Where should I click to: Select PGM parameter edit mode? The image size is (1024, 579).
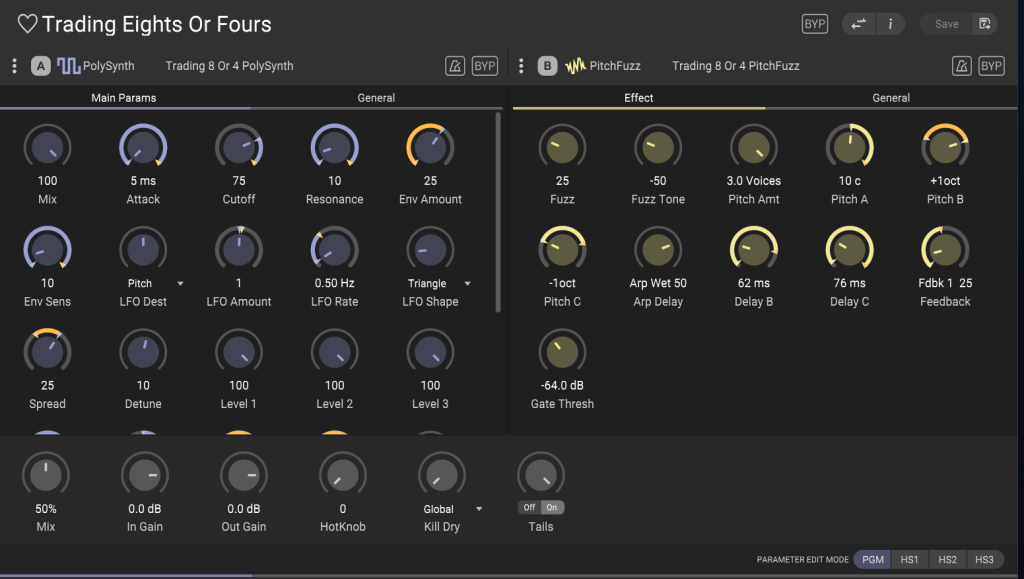[872, 559]
